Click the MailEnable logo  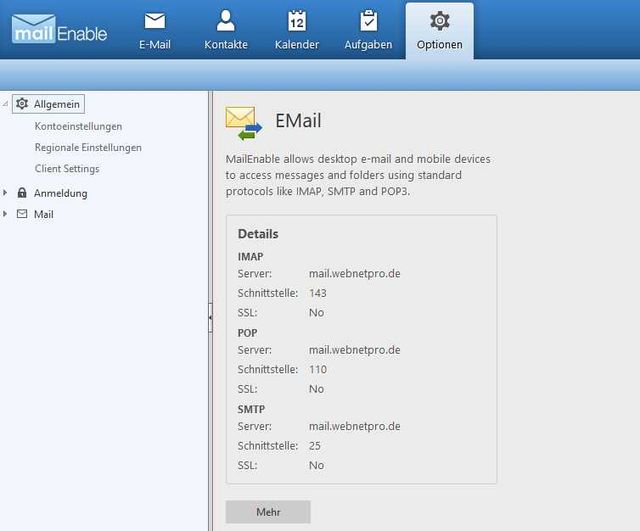click(59, 29)
